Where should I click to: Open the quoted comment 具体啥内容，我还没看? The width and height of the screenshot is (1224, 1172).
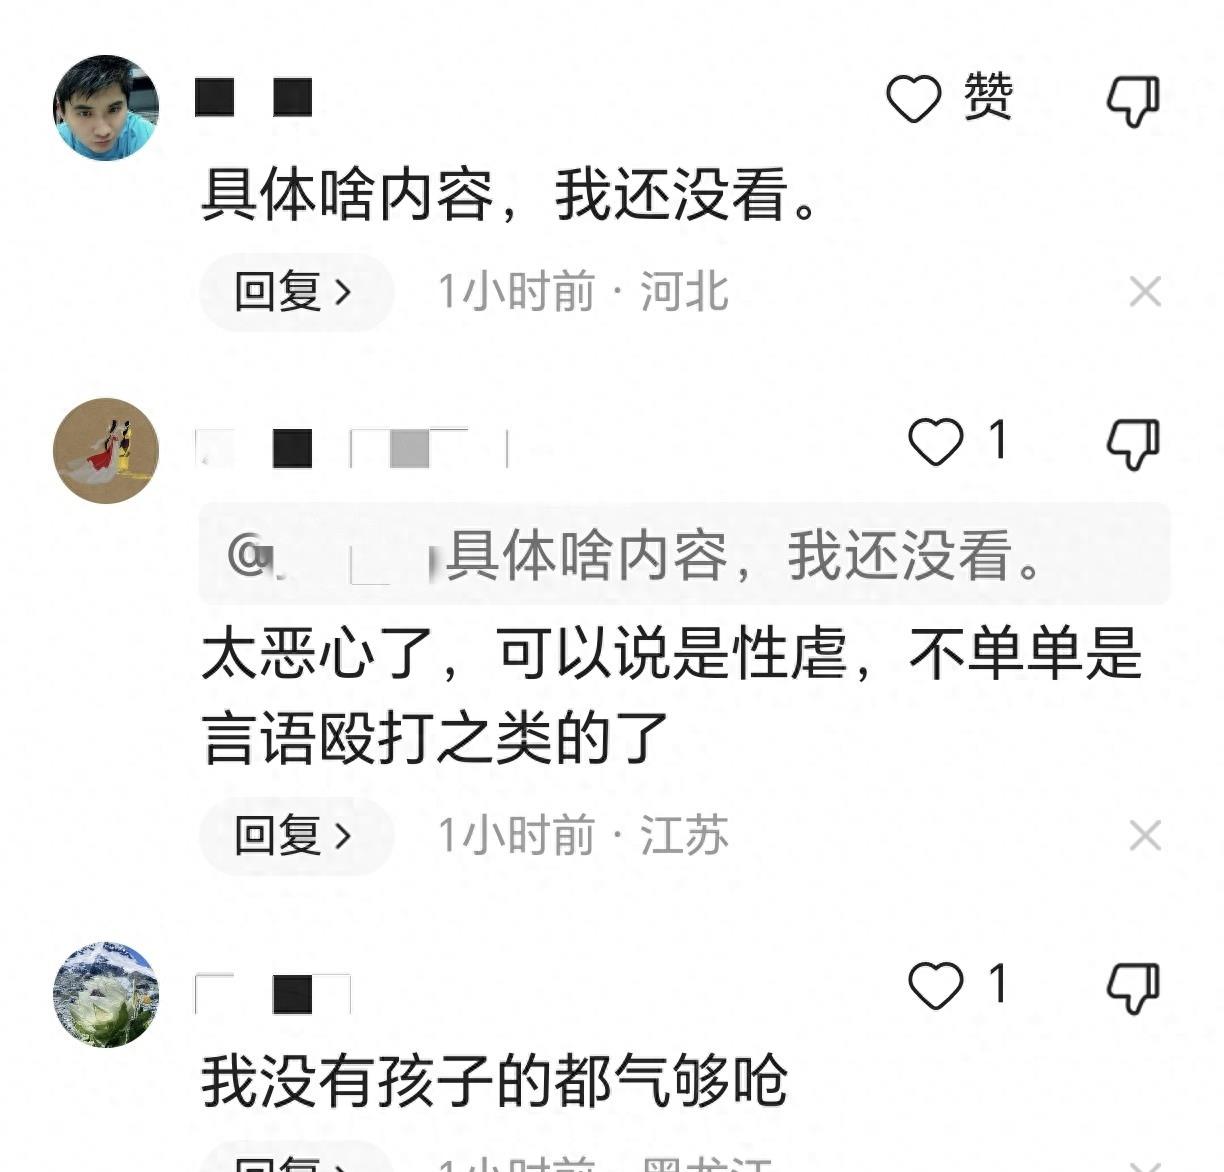(684, 554)
